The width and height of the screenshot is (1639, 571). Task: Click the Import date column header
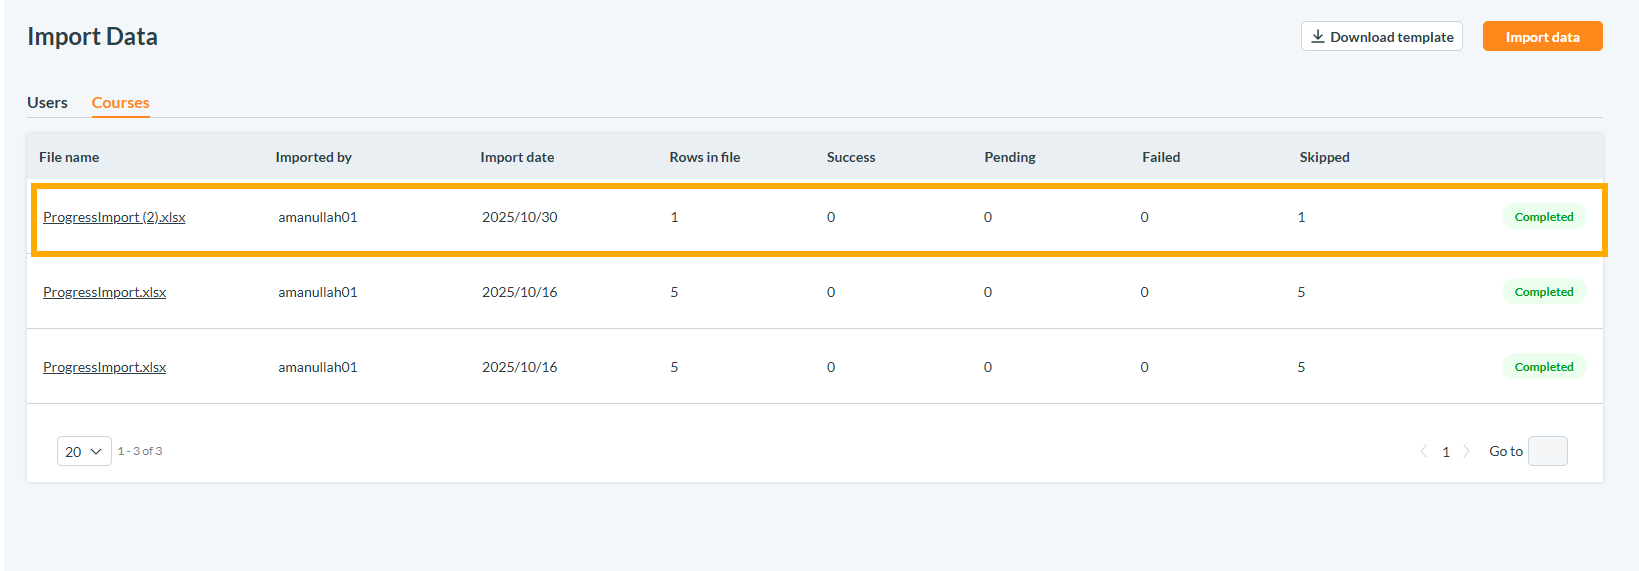(x=517, y=157)
